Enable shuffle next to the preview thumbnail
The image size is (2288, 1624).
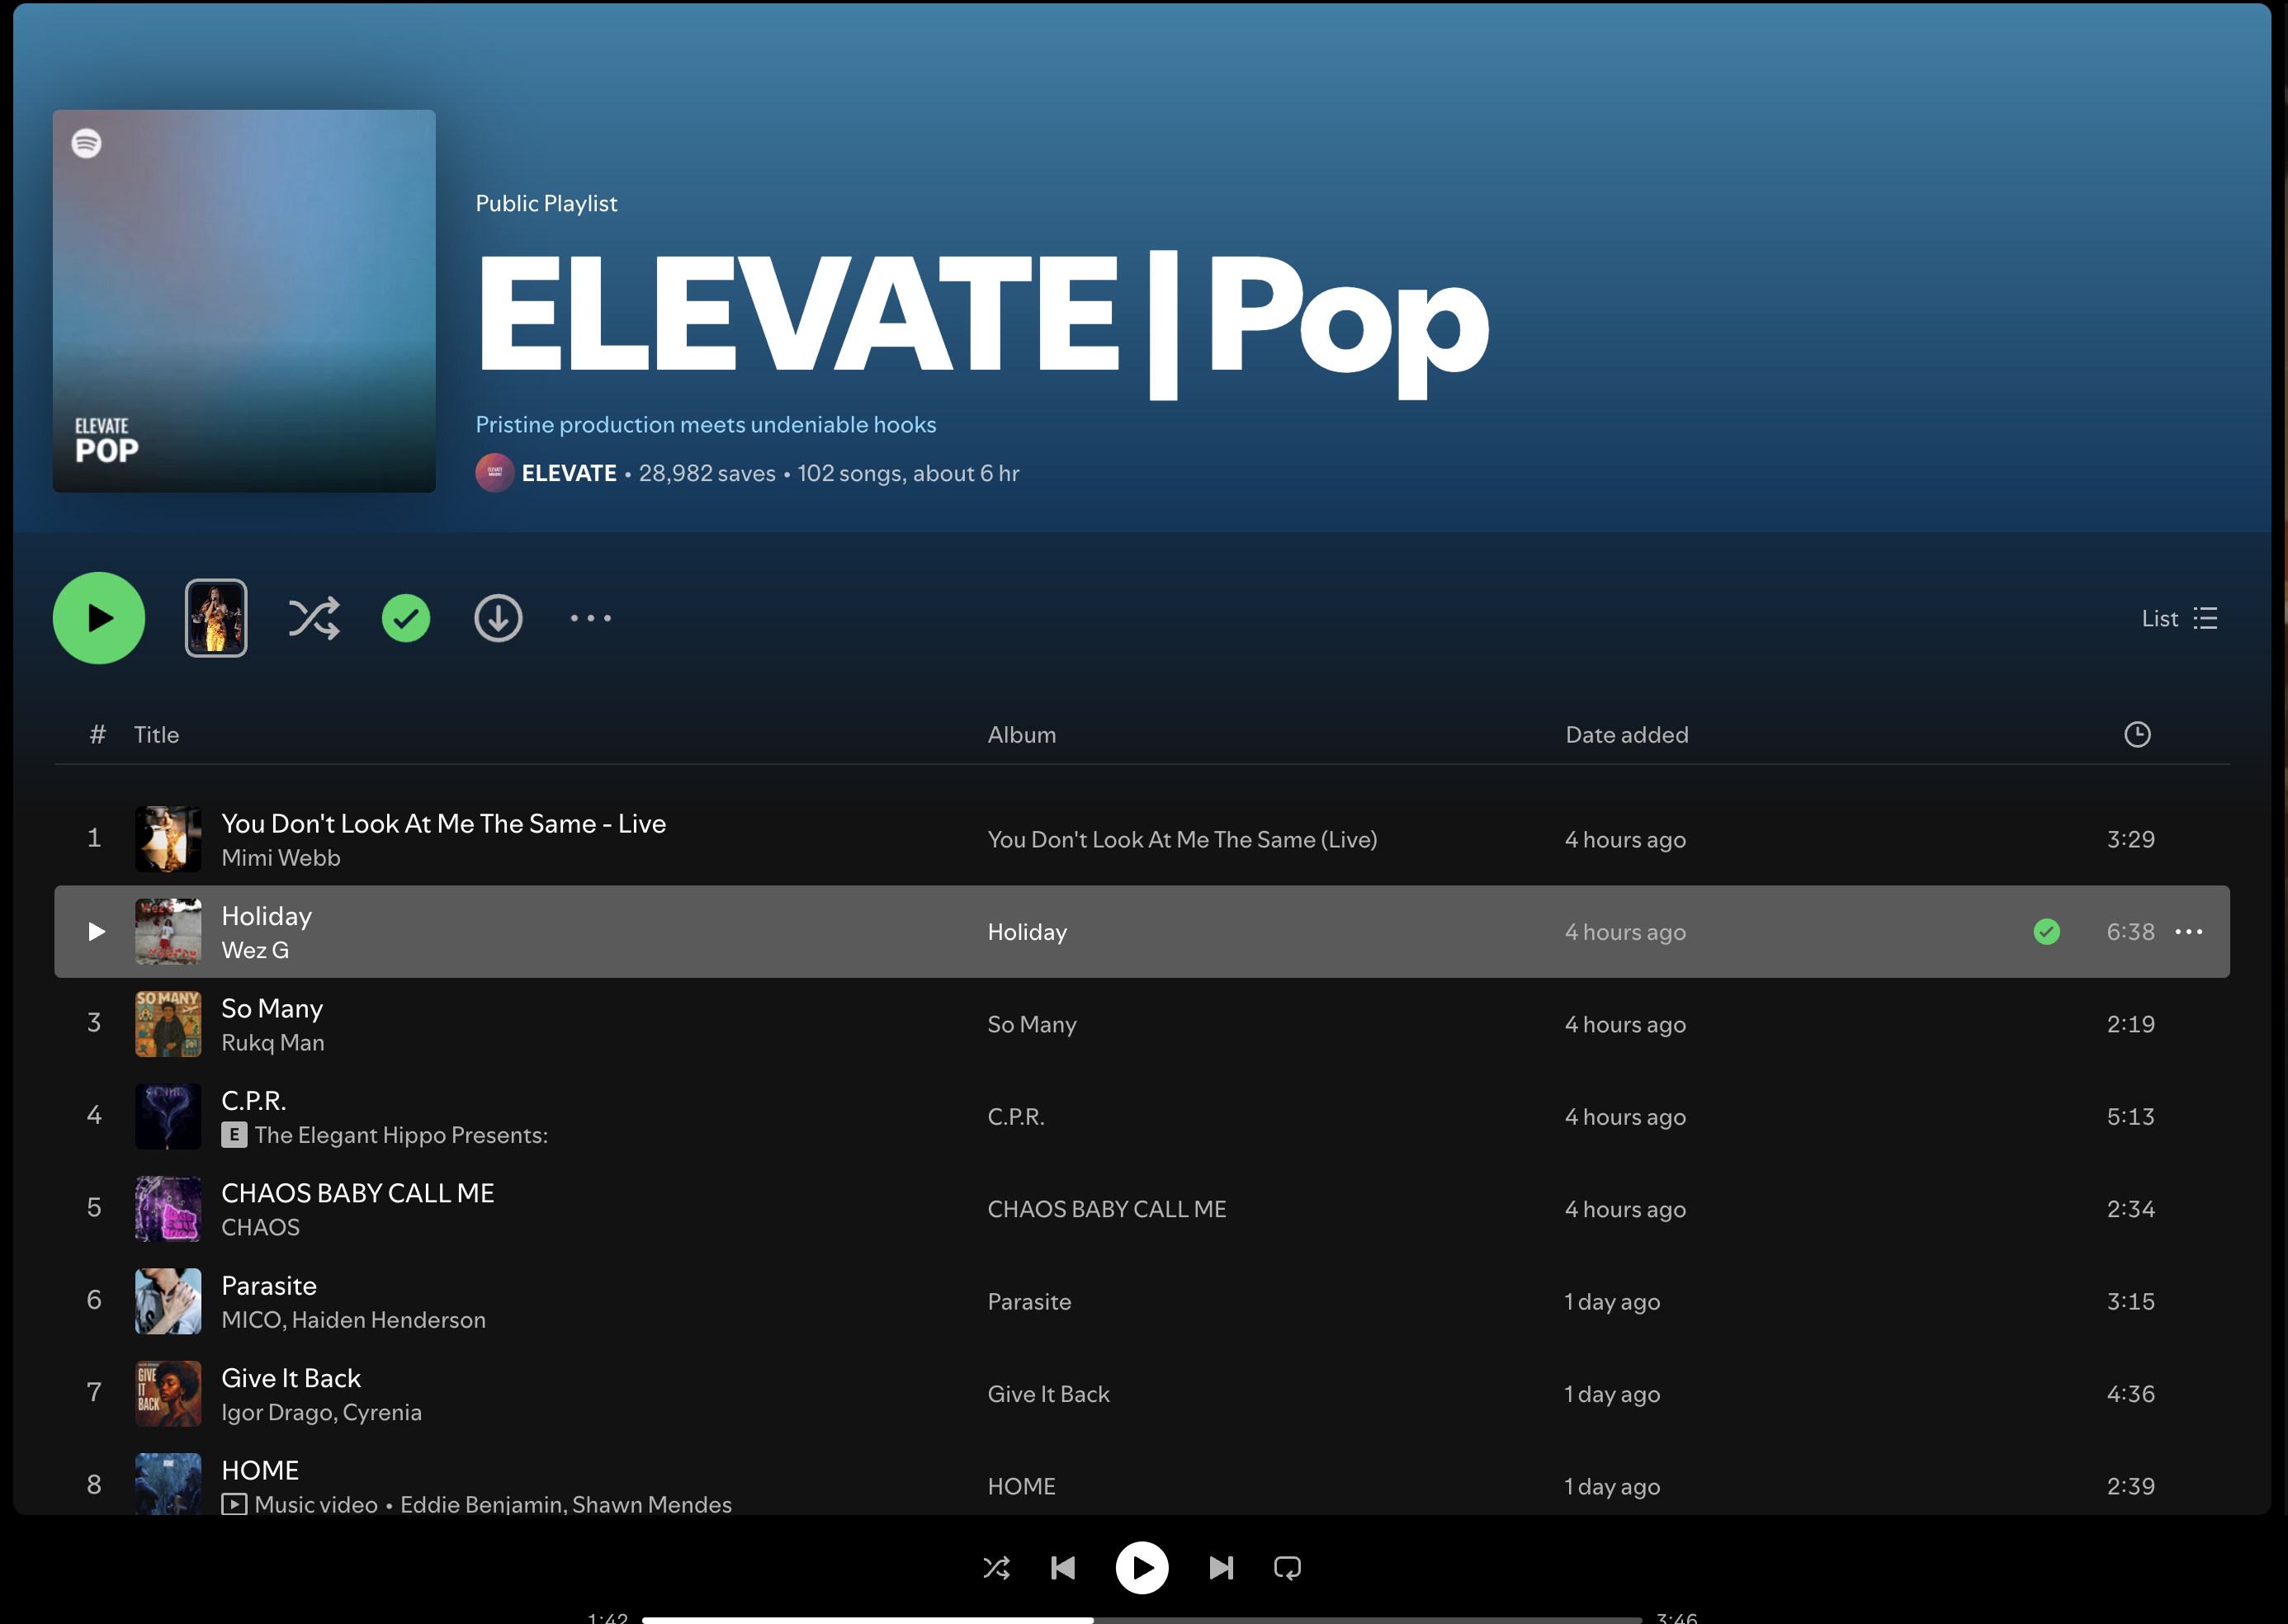pos(314,618)
